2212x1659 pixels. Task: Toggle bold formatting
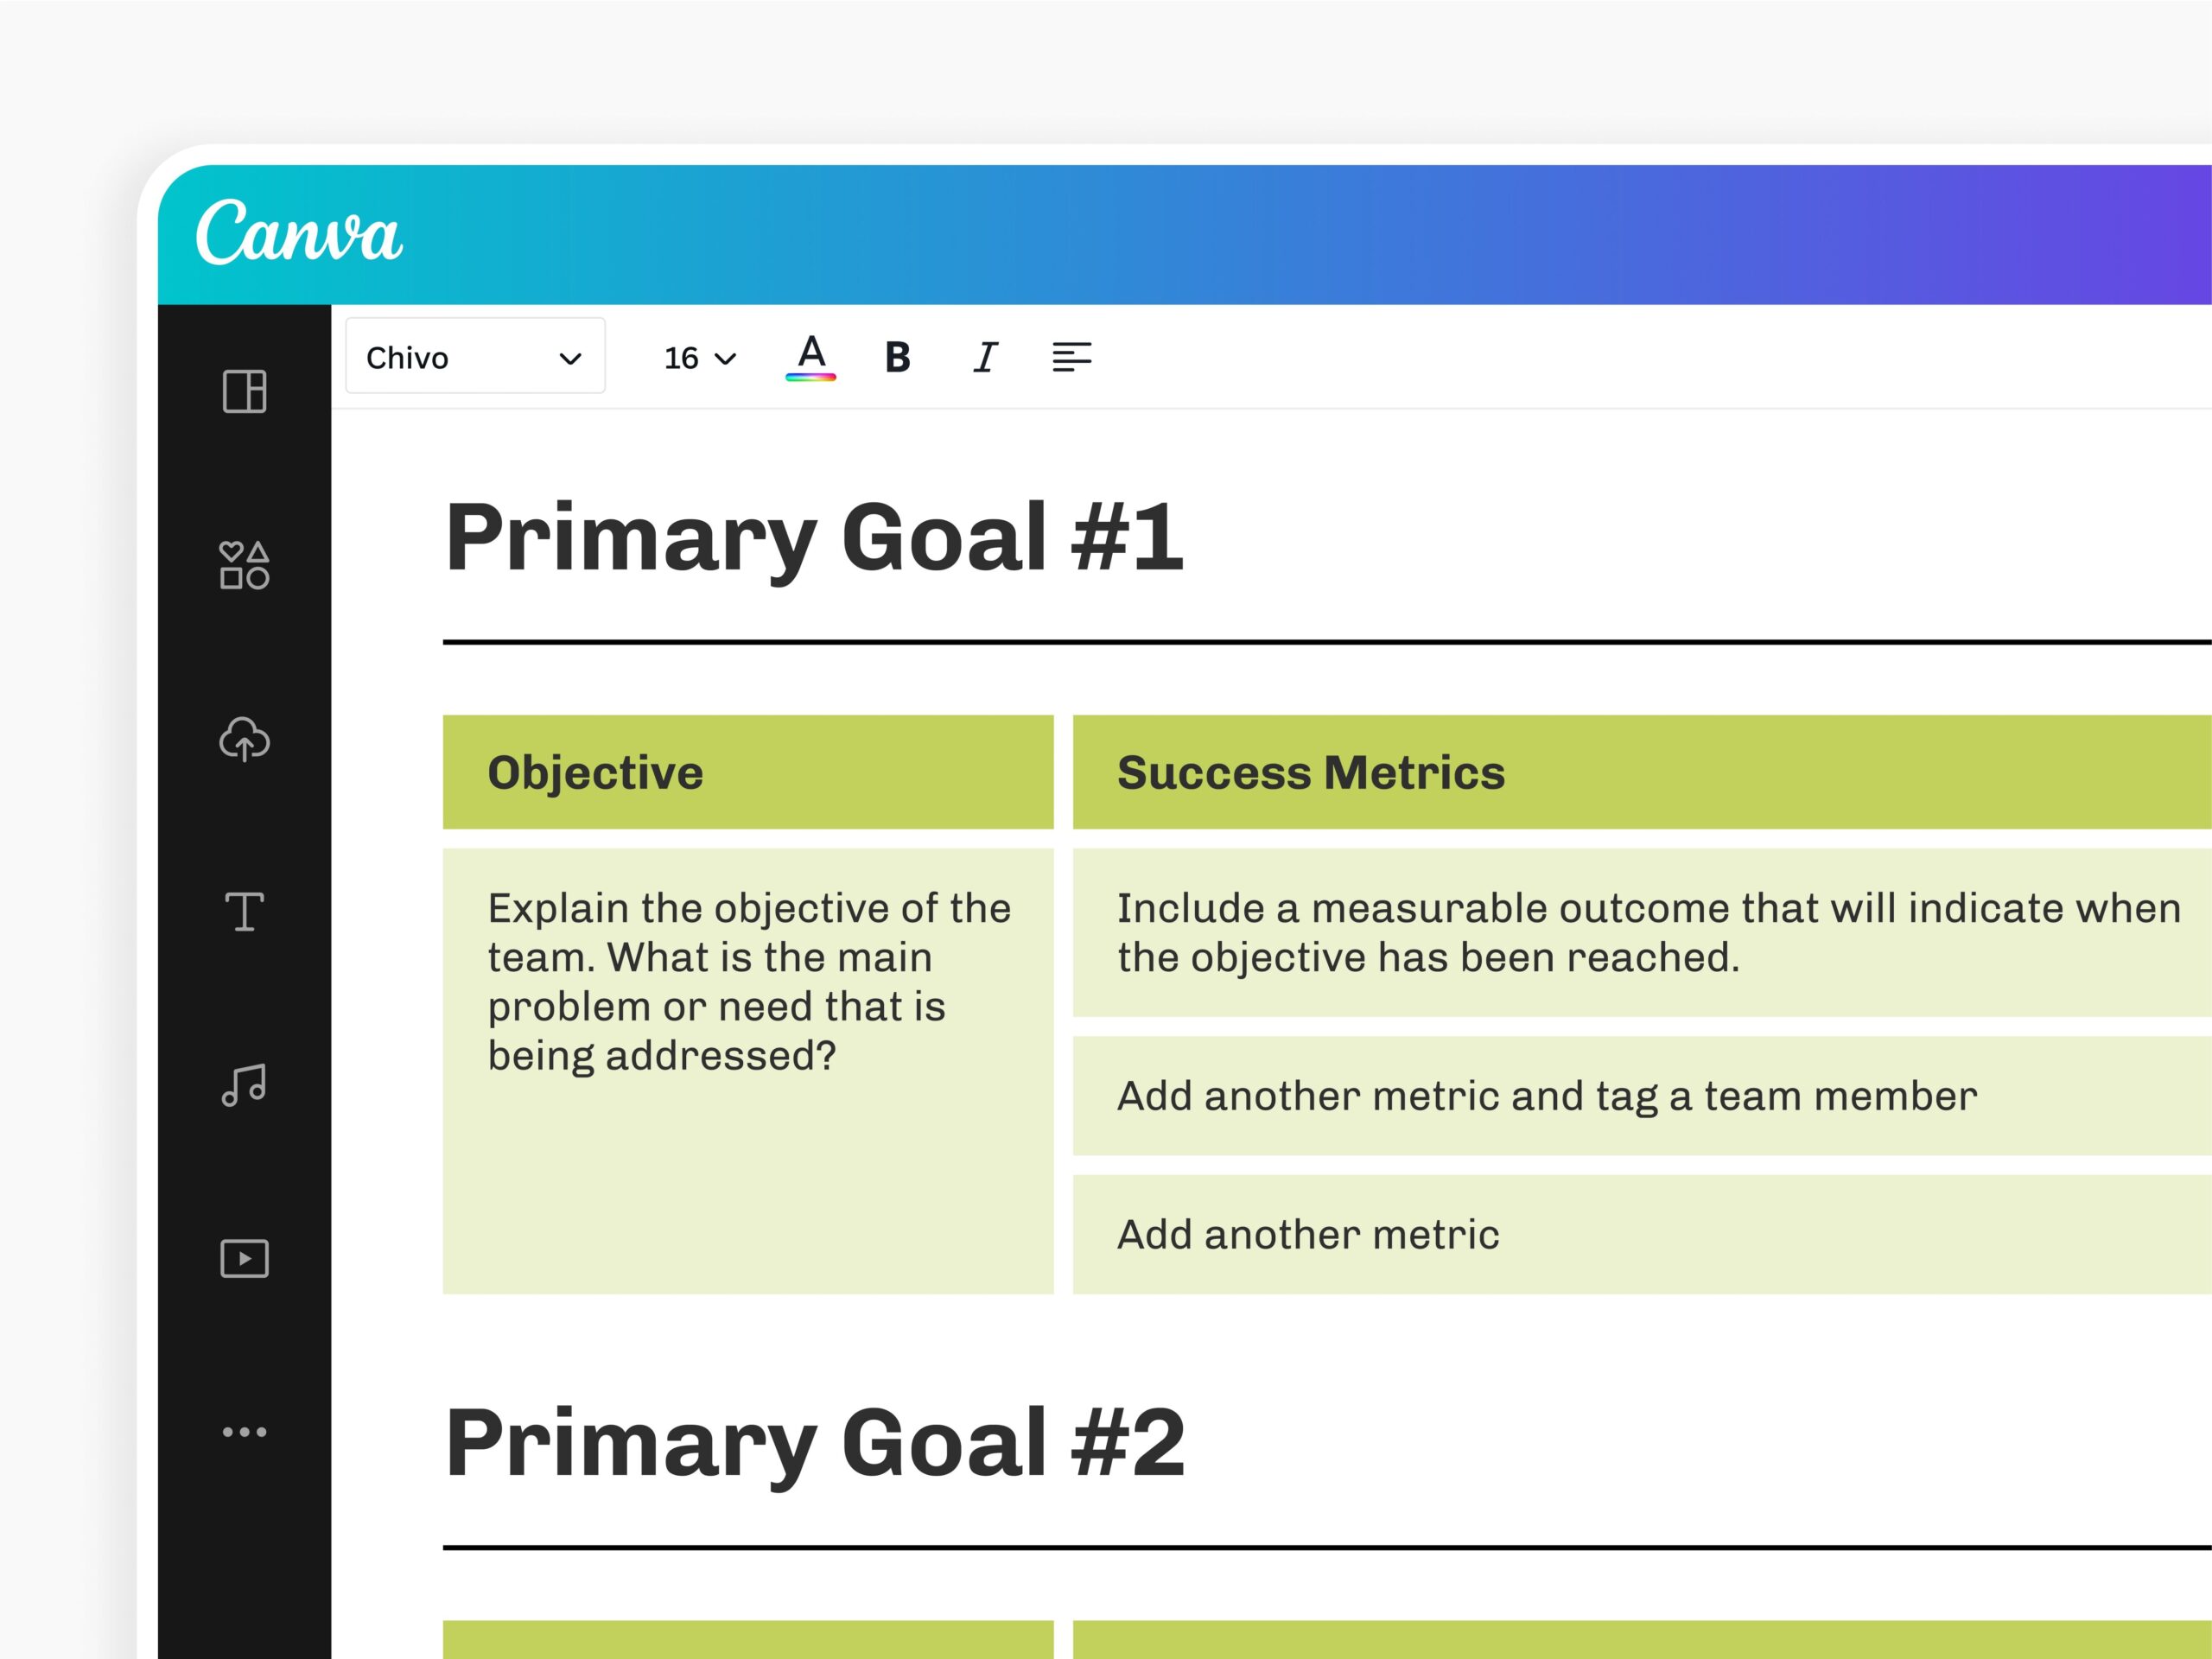pos(897,357)
